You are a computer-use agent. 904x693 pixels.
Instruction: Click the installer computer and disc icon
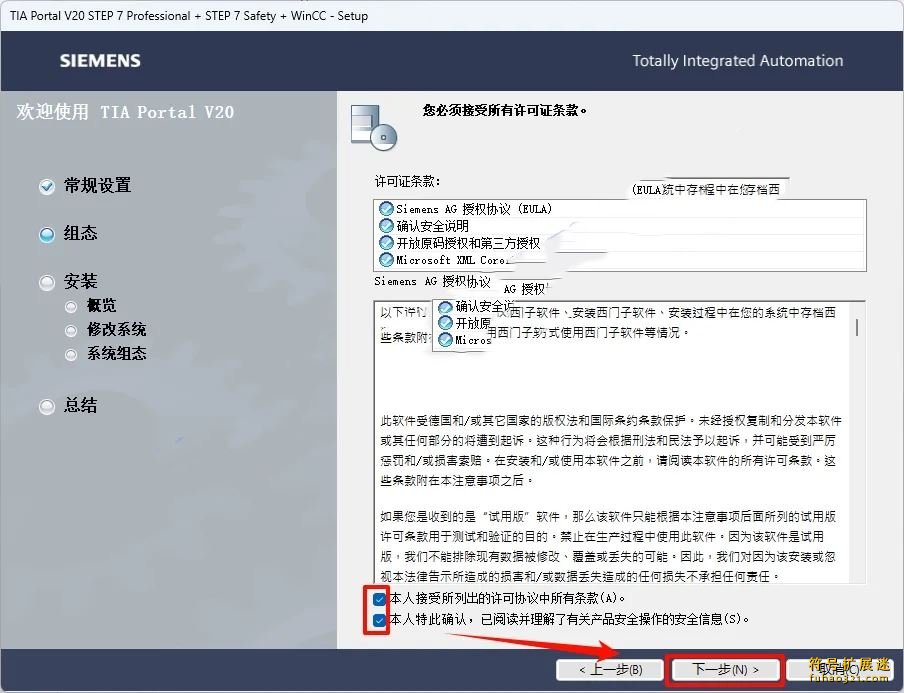click(x=374, y=127)
